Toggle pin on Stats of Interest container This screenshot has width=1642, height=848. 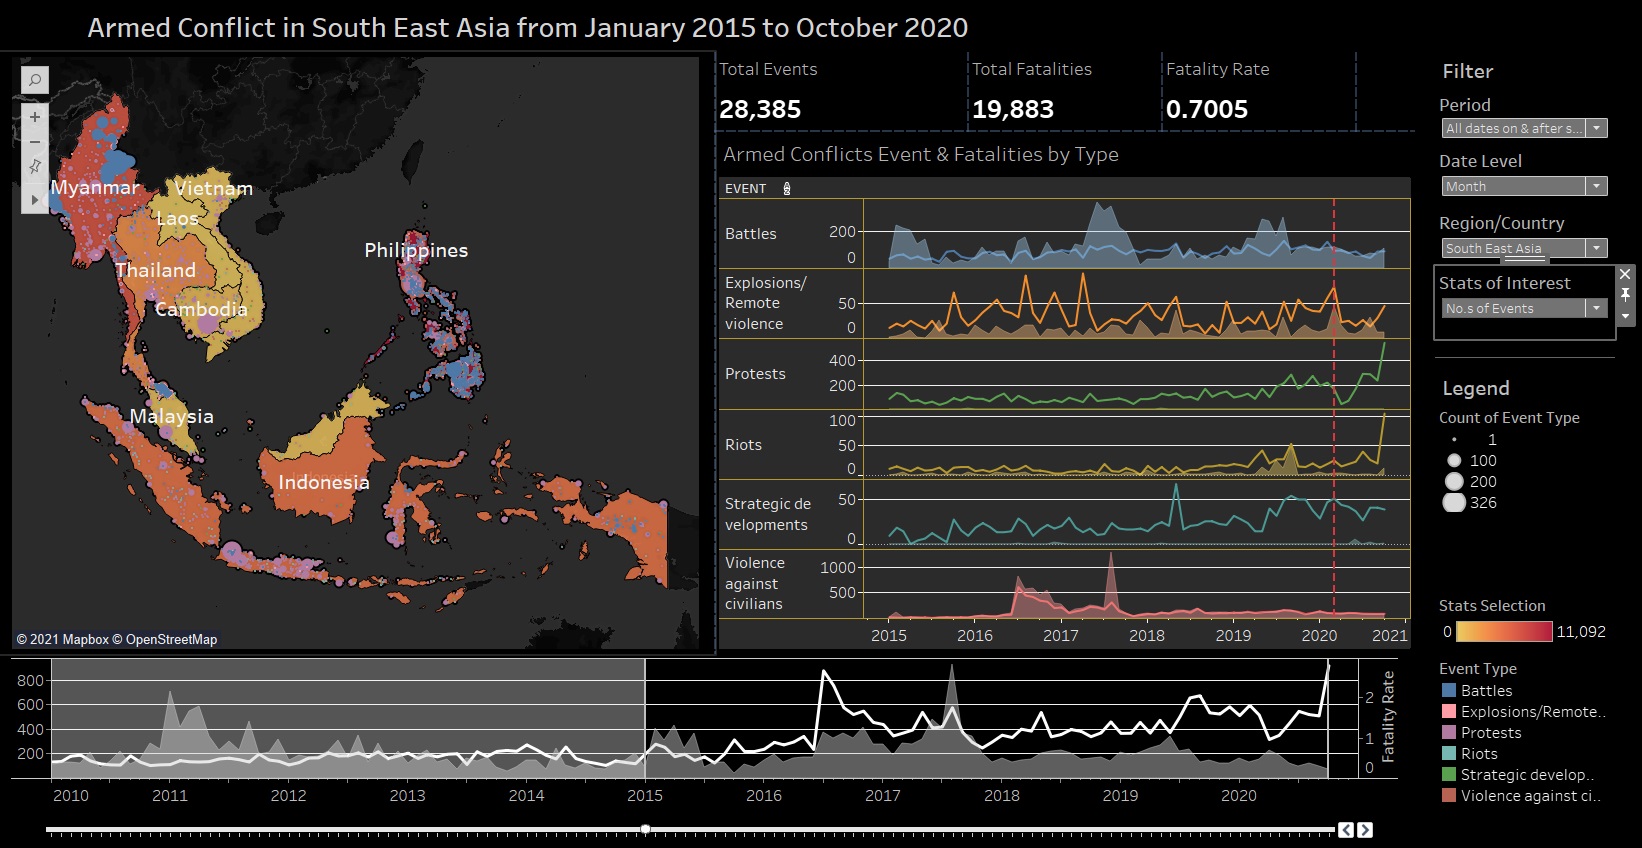click(1625, 294)
